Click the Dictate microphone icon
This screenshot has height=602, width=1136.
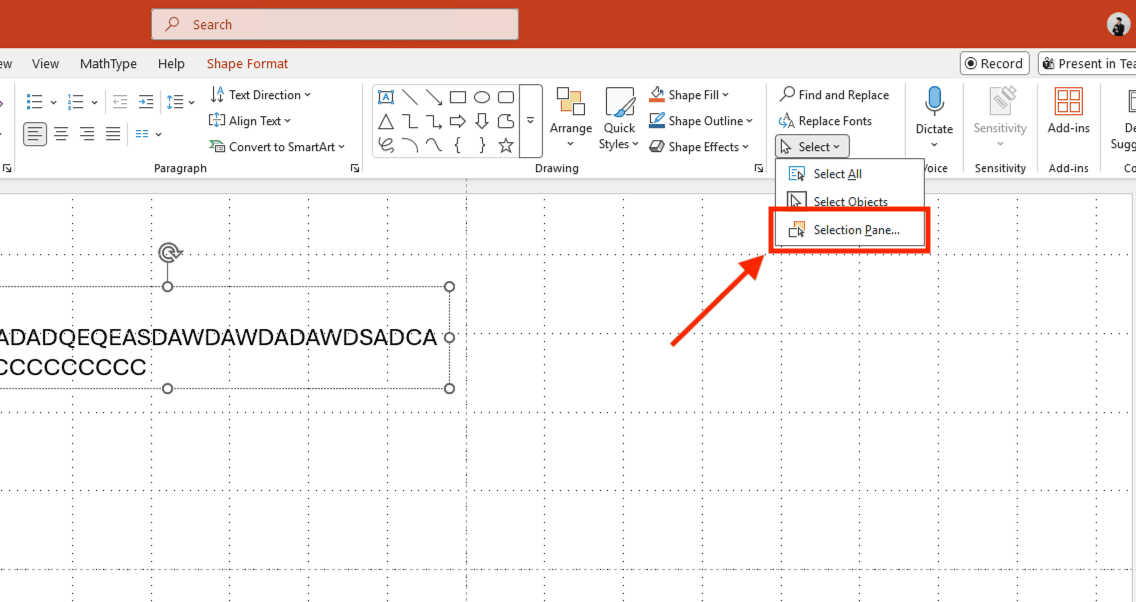pos(934,101)
